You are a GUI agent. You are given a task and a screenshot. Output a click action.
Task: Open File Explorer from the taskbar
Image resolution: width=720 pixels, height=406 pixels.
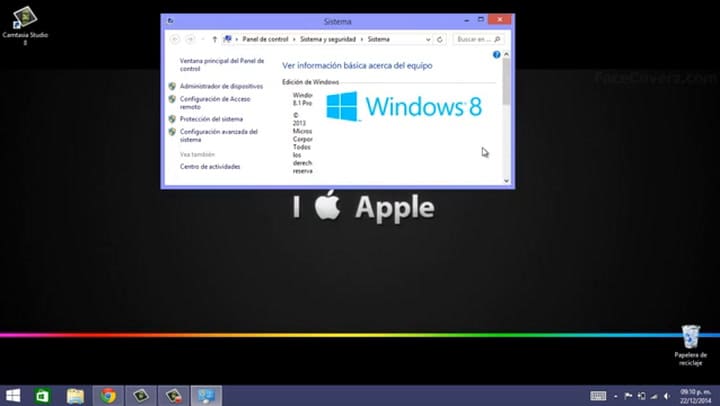(x=76, y=395)
